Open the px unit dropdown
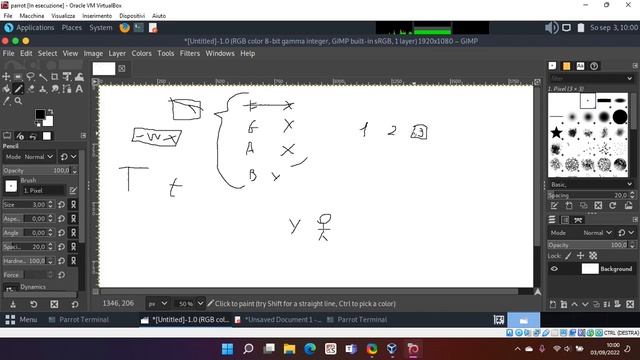 157,304
